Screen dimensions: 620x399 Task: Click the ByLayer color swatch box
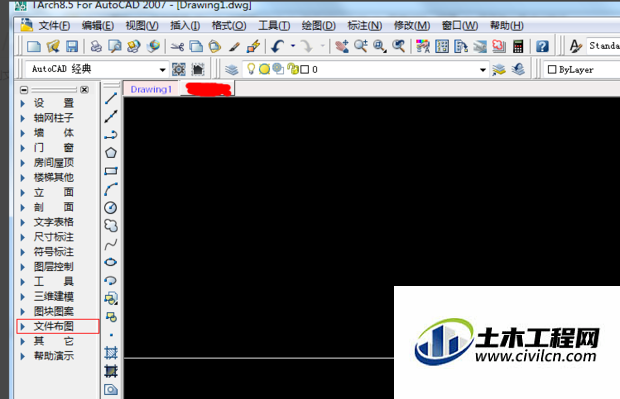[552, 70]
